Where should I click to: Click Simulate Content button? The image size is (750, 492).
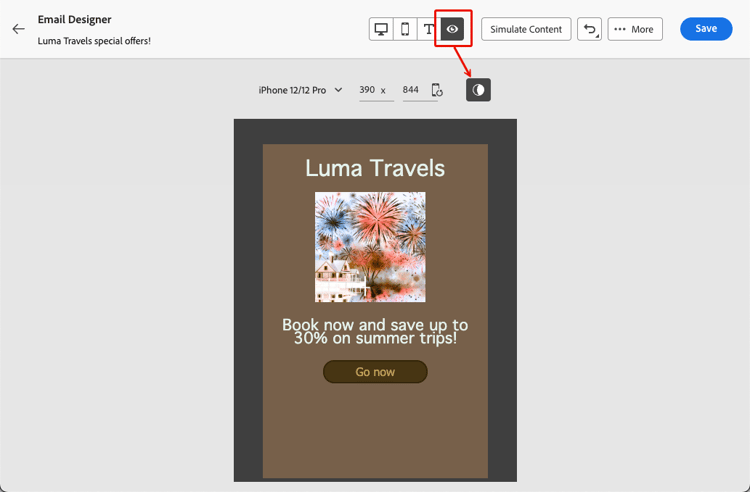pos(526,29)
